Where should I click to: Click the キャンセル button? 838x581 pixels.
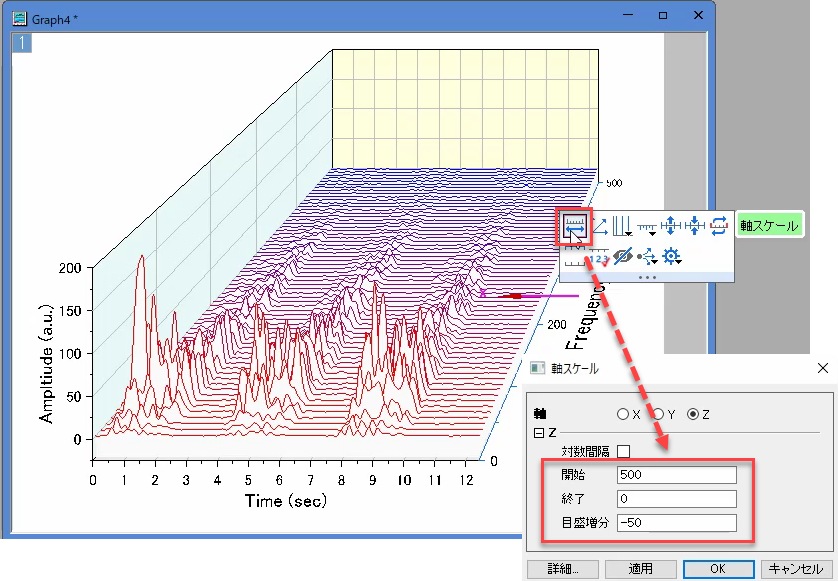pyautogui.click(x=796, y=569)
